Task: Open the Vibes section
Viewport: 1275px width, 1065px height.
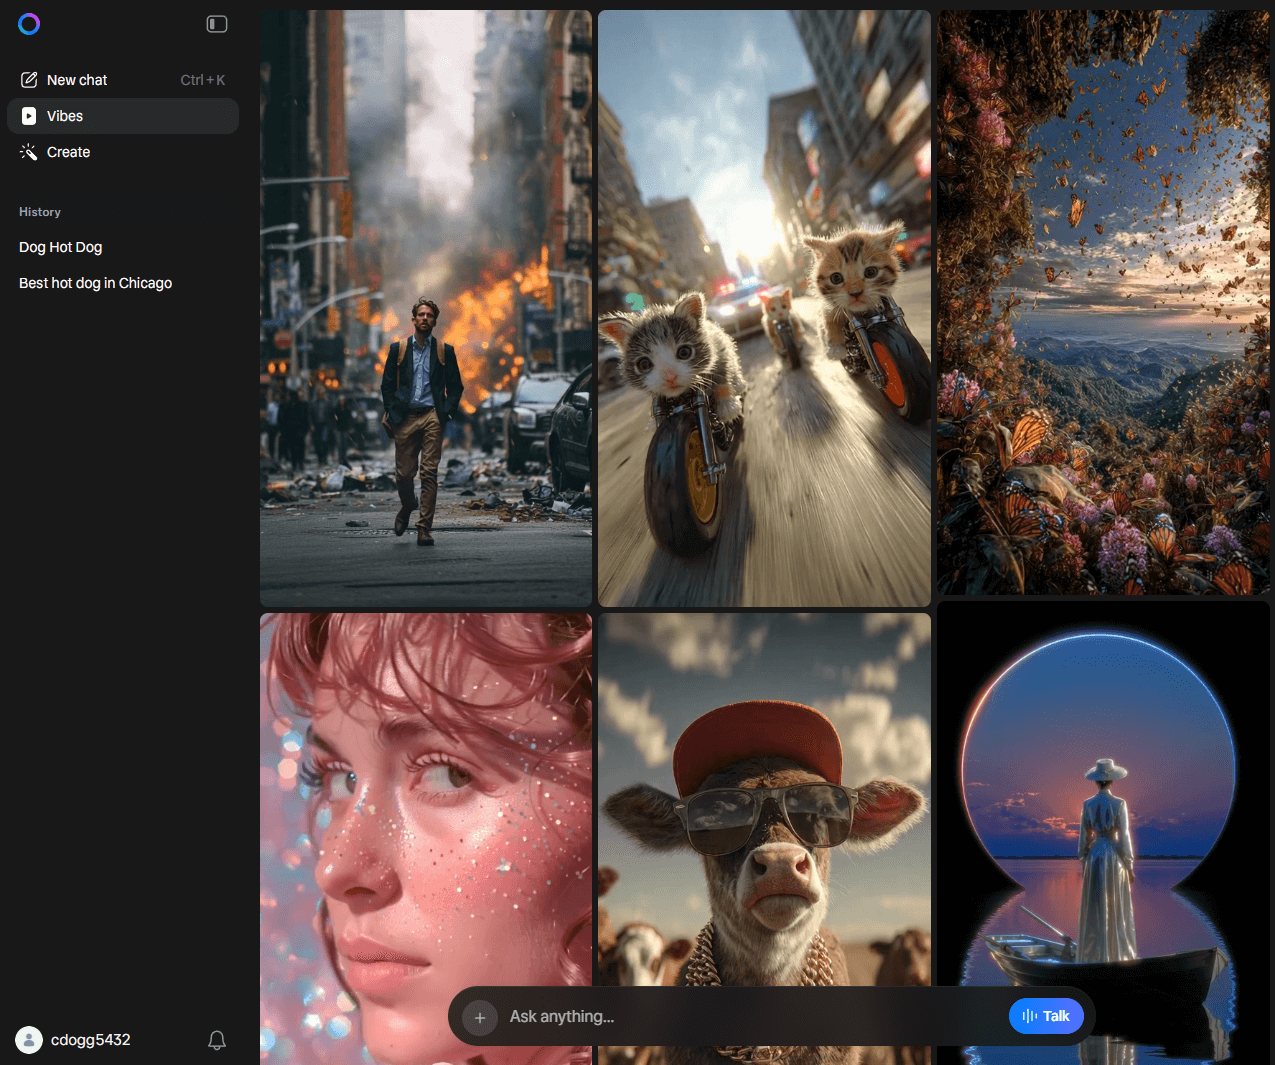Action: 65,116
